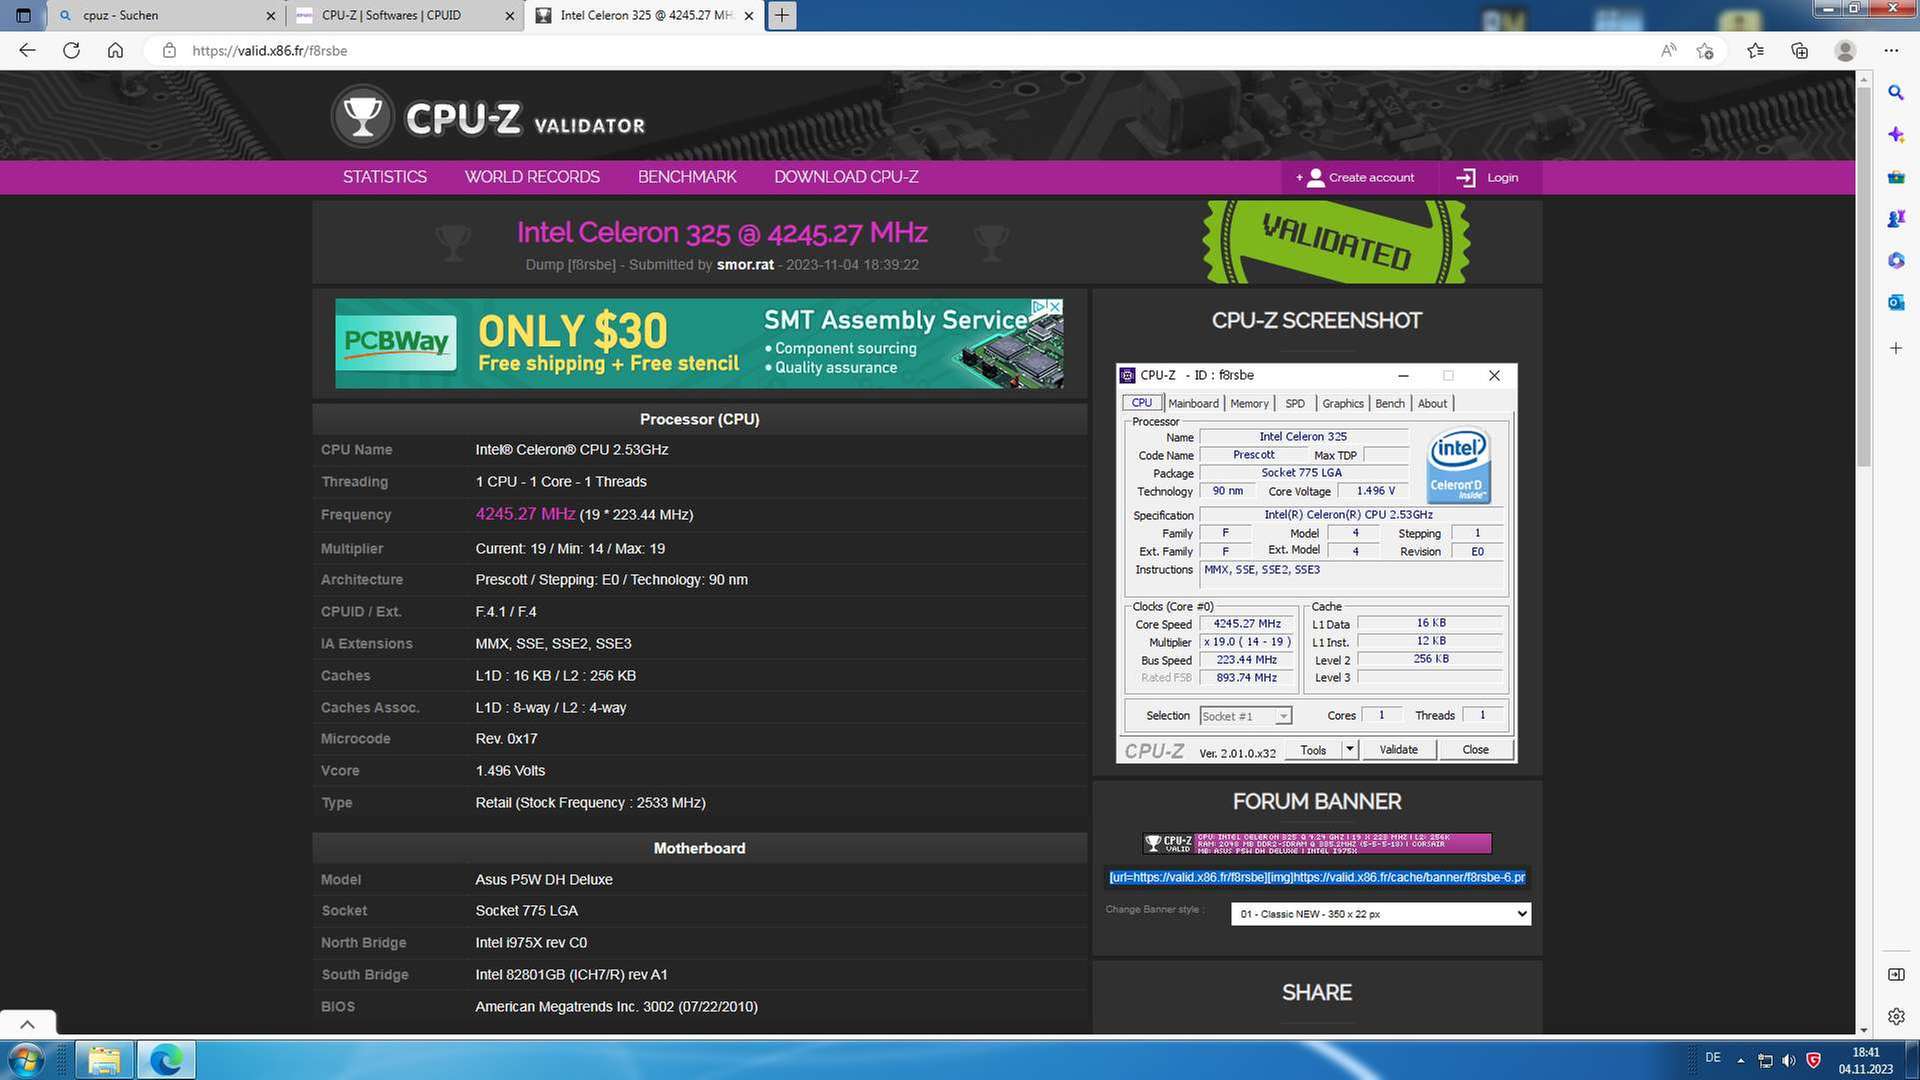Viewport: 1920px width, 1080px height.
Task: Open the Read Aloud icon in the address bar
Action: point(1668,50)
